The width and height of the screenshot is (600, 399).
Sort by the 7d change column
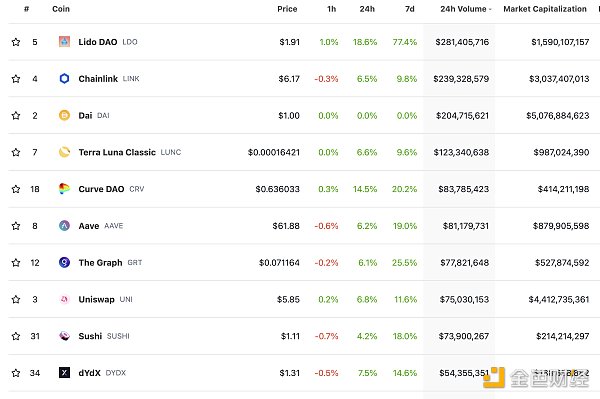[x=409, y=9]
